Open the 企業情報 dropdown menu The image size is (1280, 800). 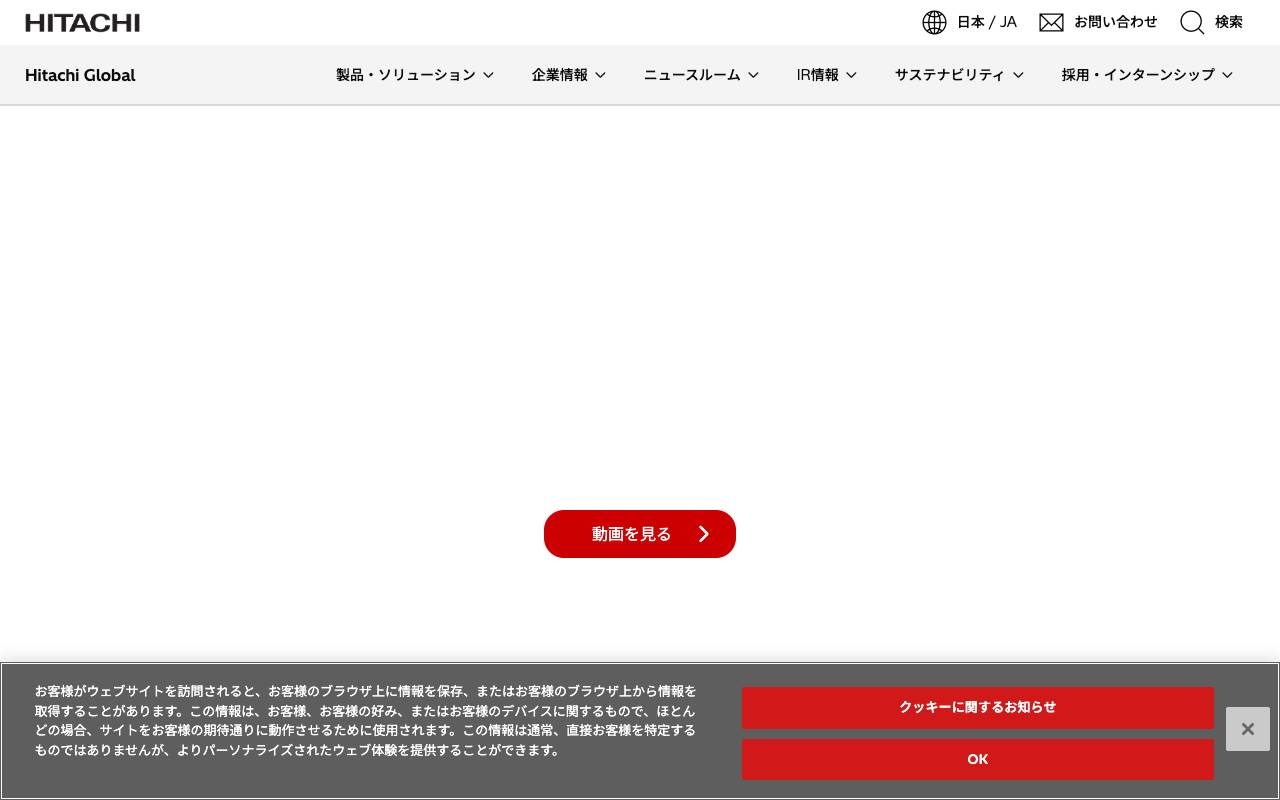(x=568, y=75)
